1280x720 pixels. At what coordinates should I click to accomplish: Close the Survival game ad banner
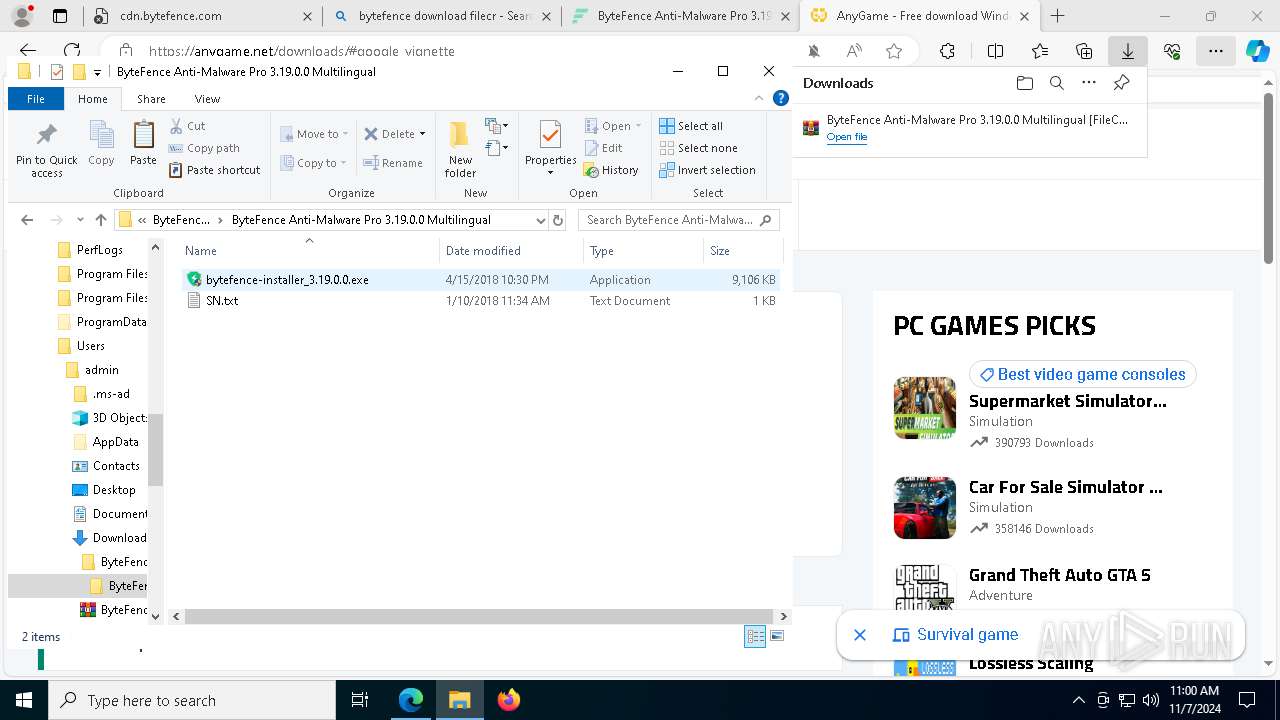(x=859, y=635)
